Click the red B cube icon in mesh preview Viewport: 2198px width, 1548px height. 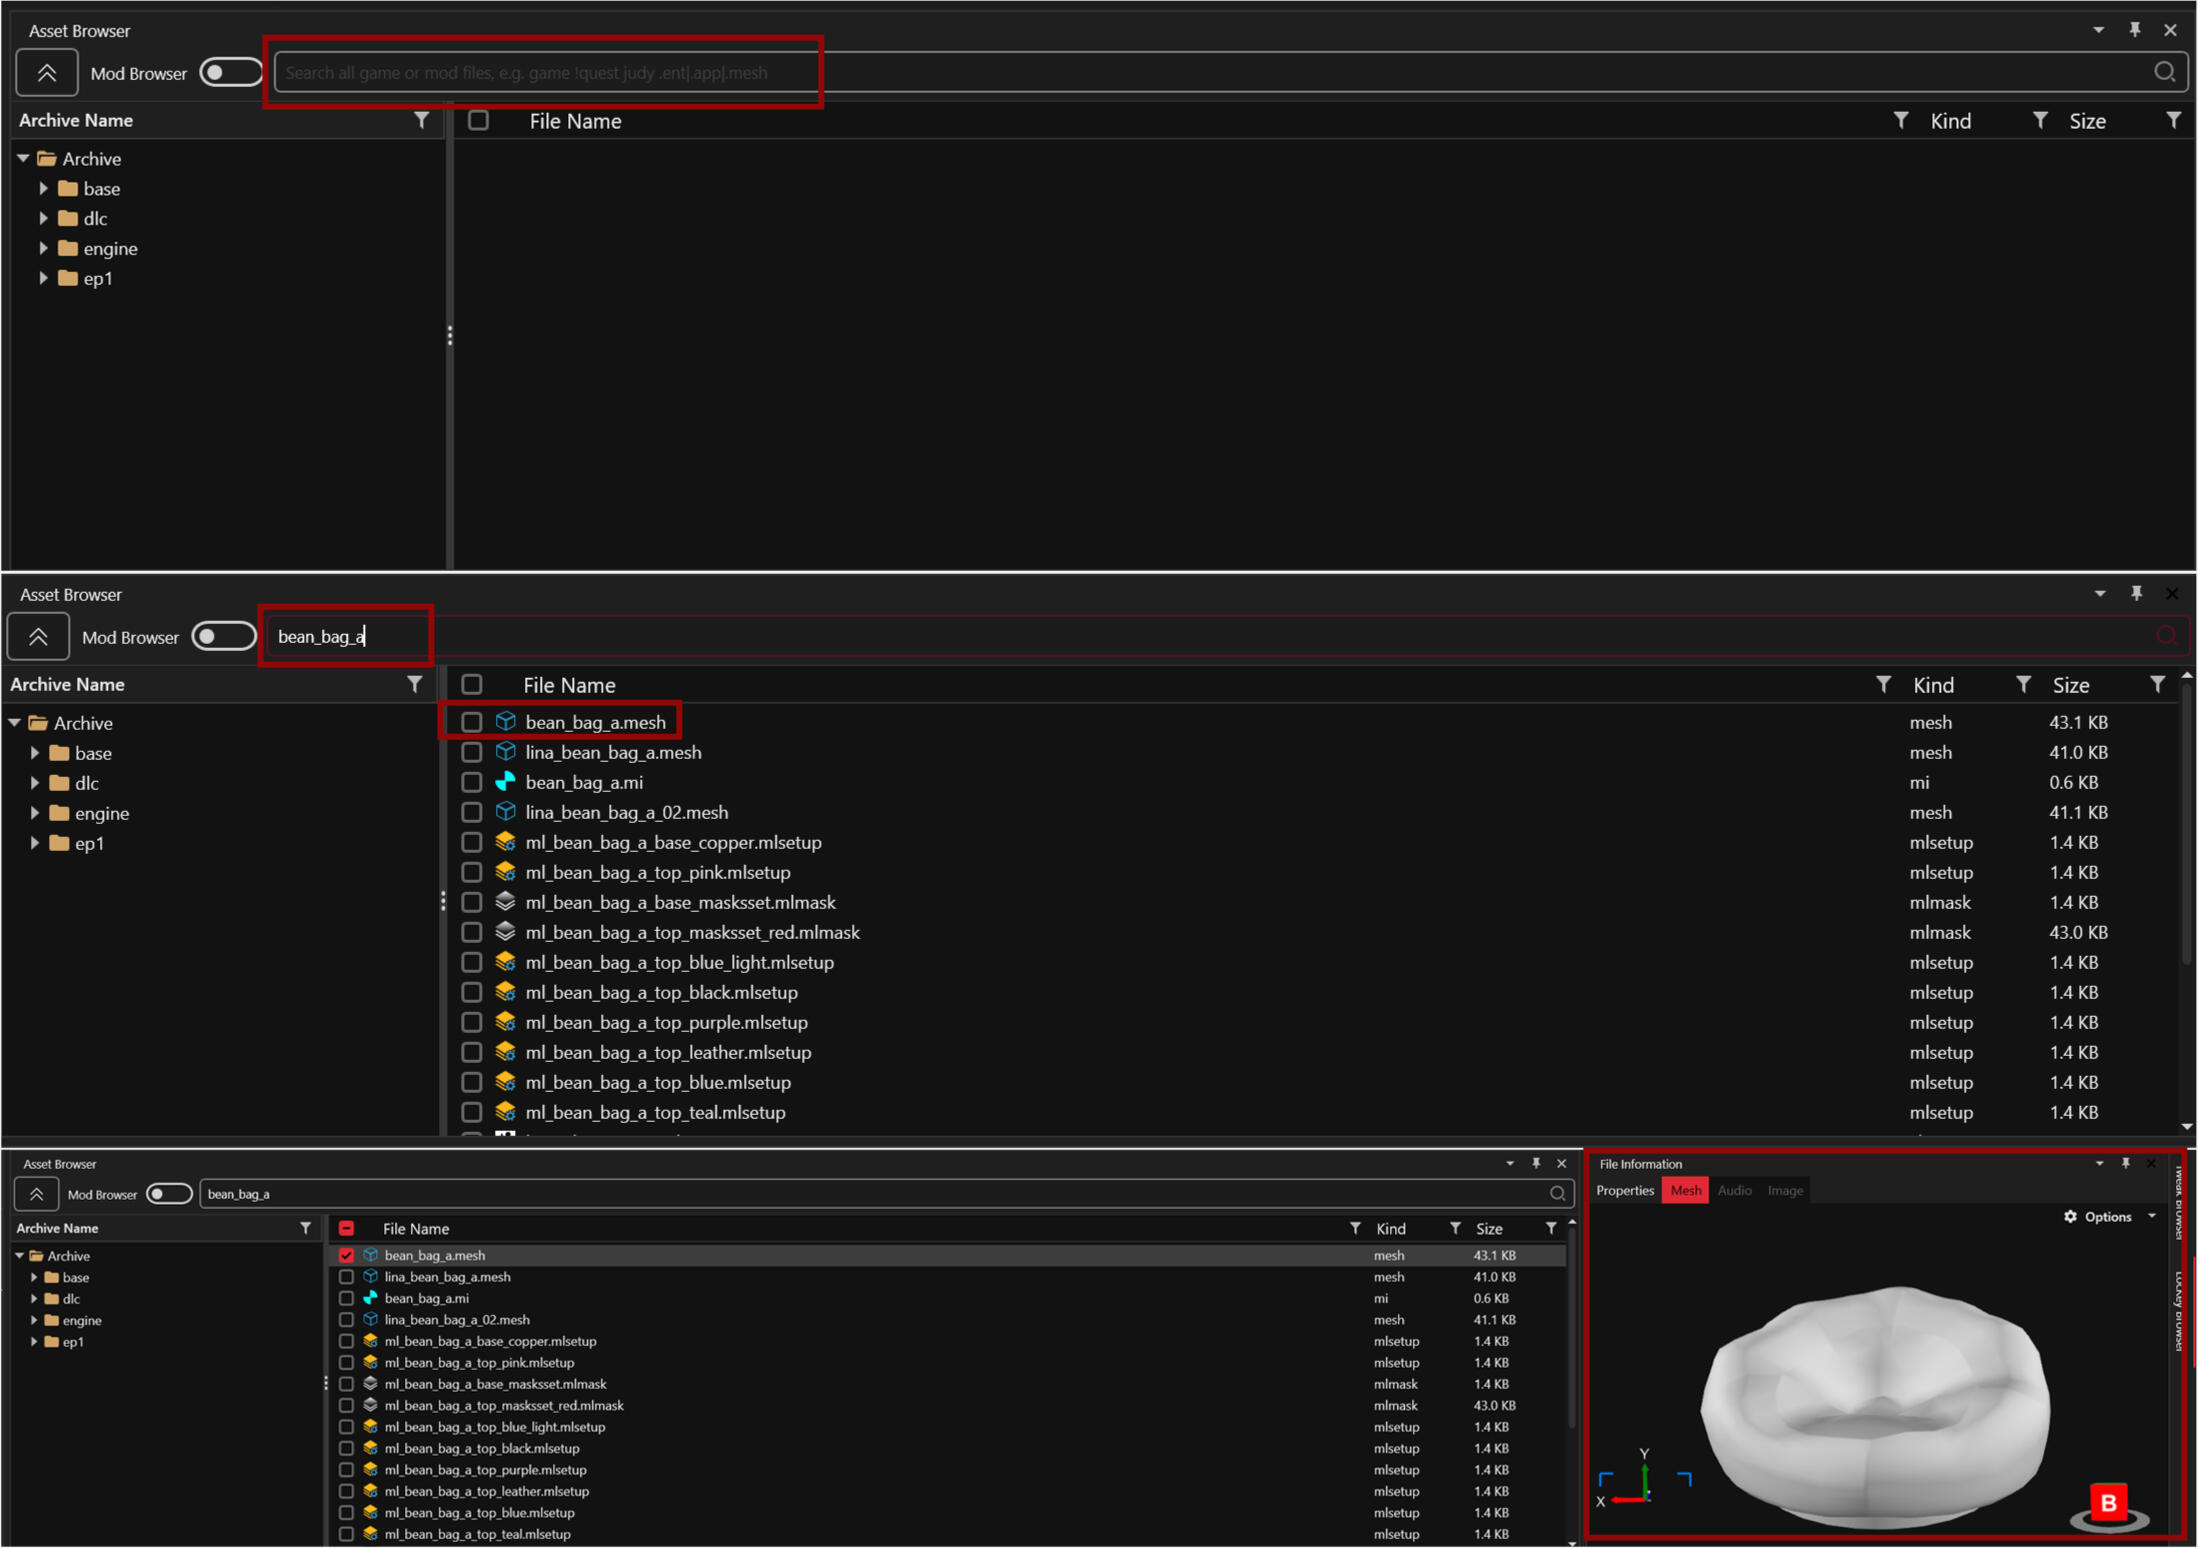pos(2108,1502)
